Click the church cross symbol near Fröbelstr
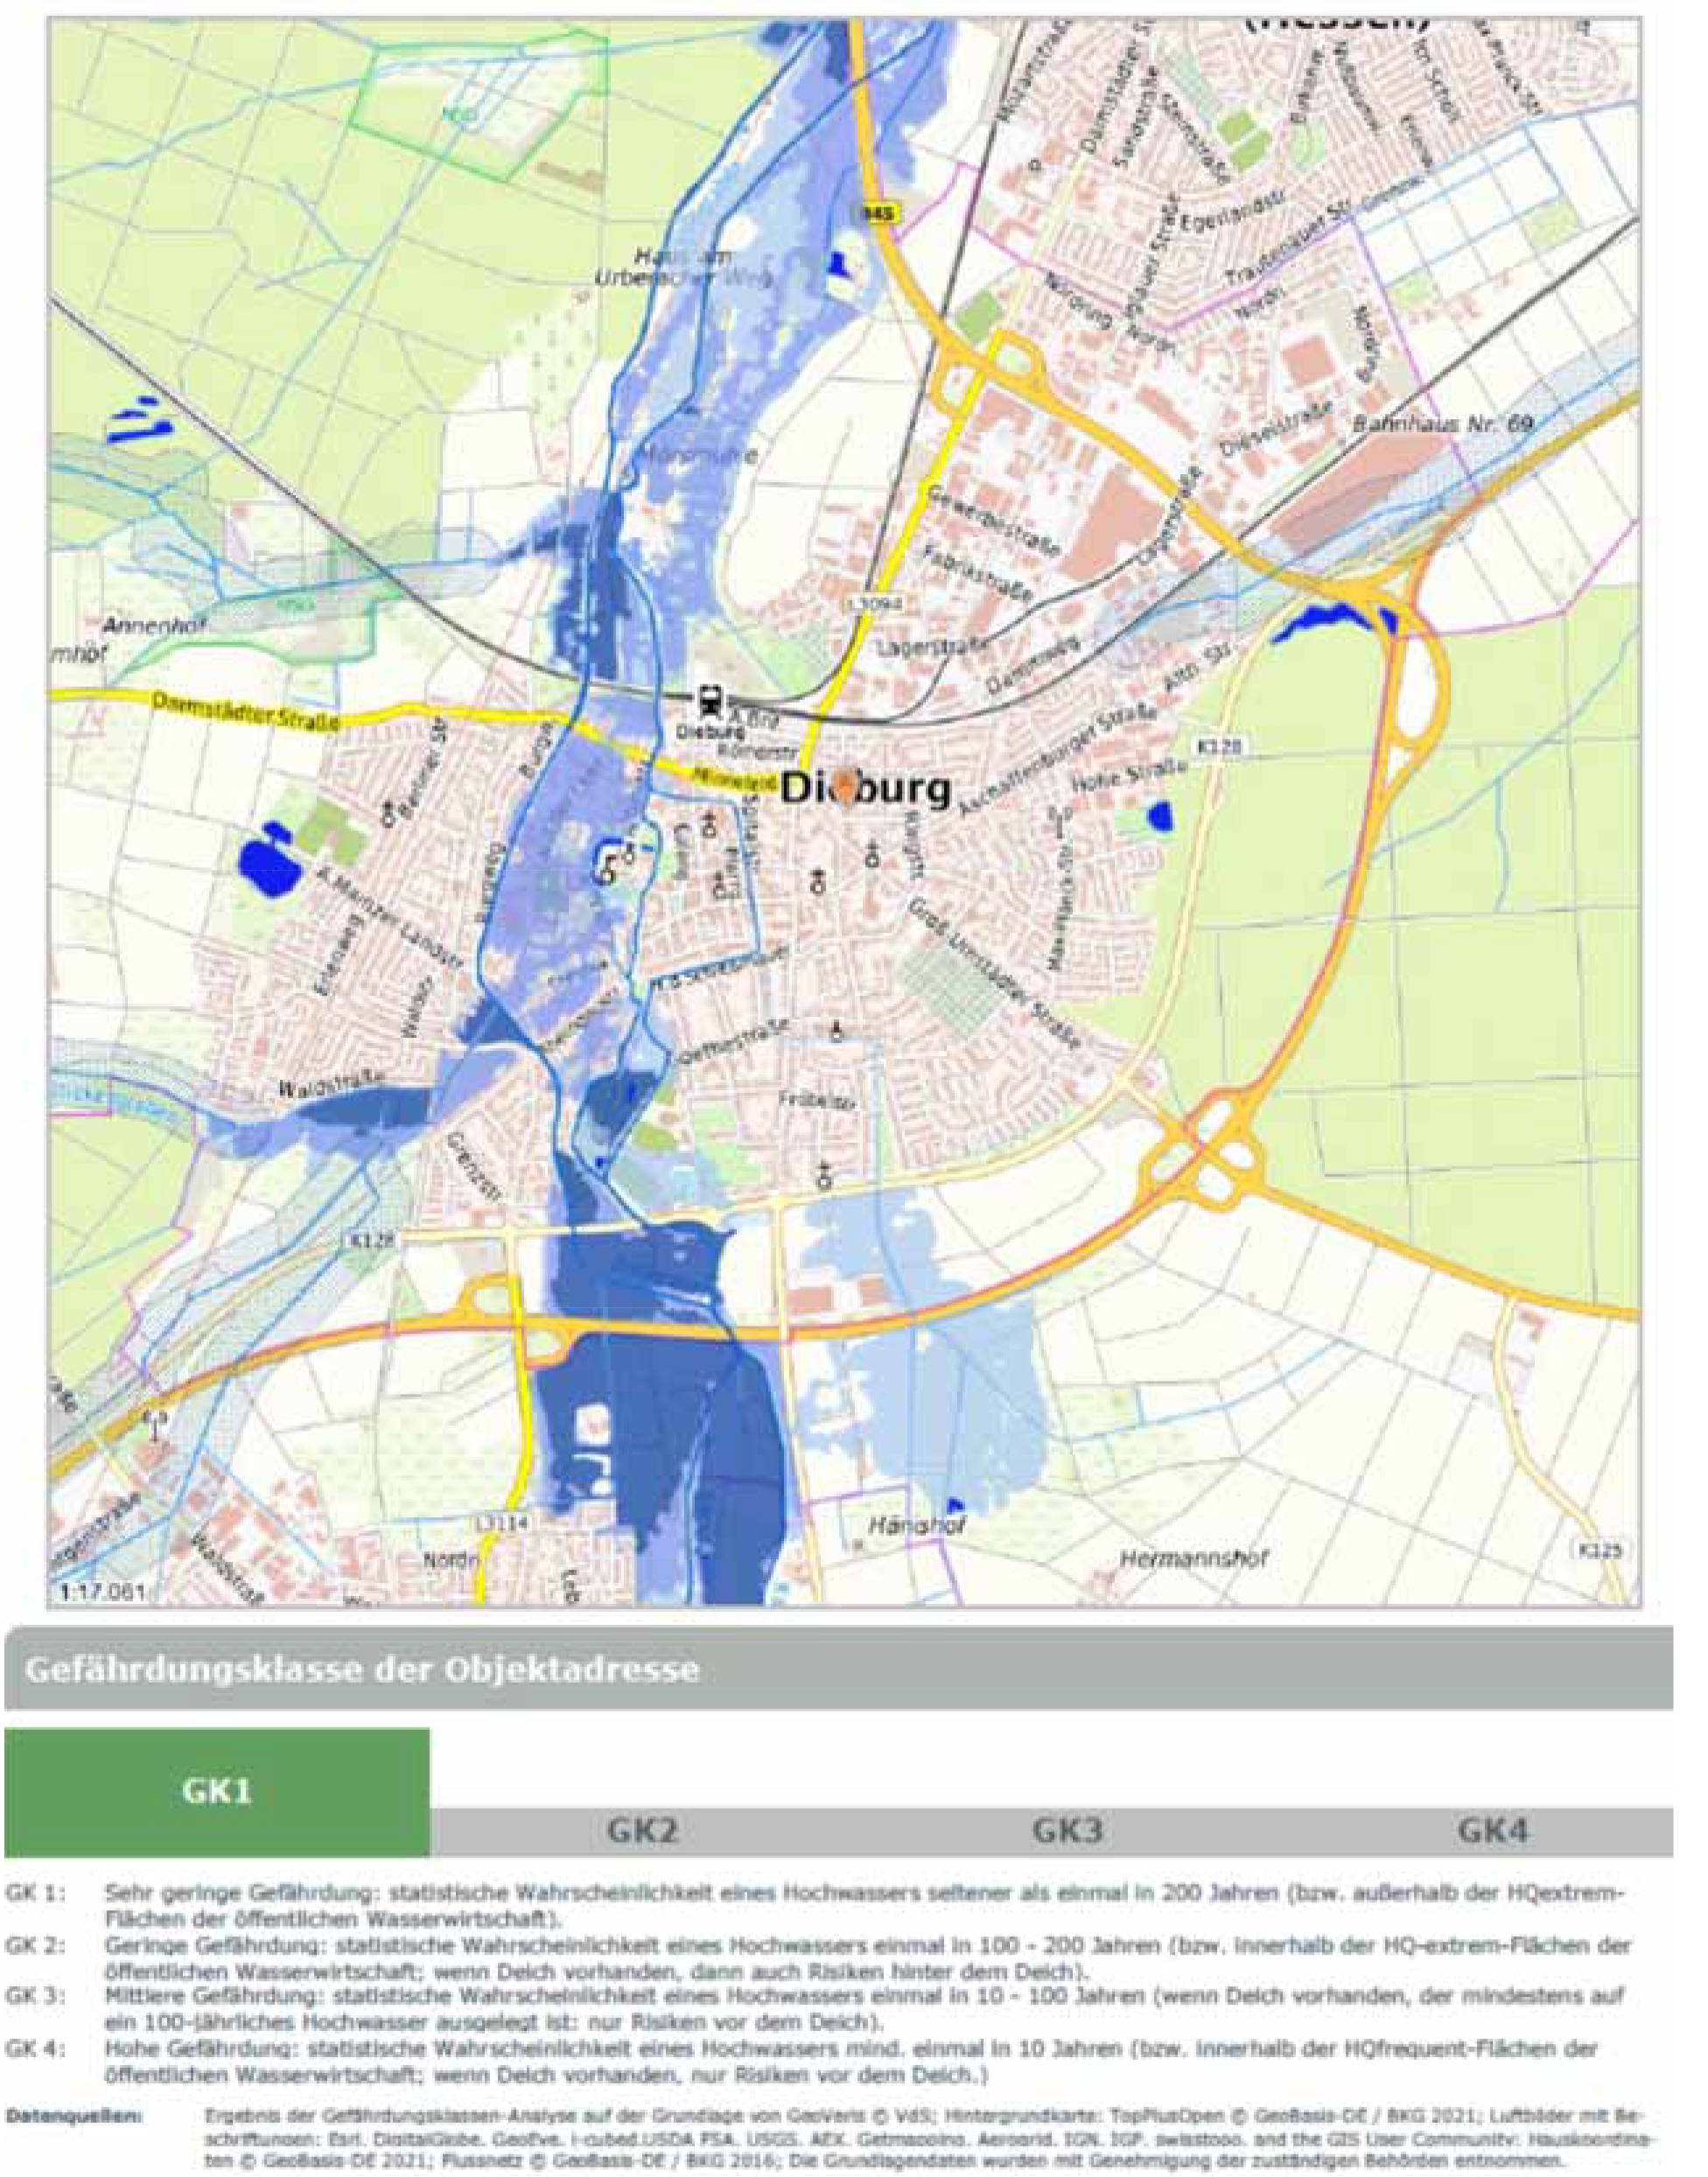The height and width of the screenshot is (2177, 1708). (x=825, y=1175)
